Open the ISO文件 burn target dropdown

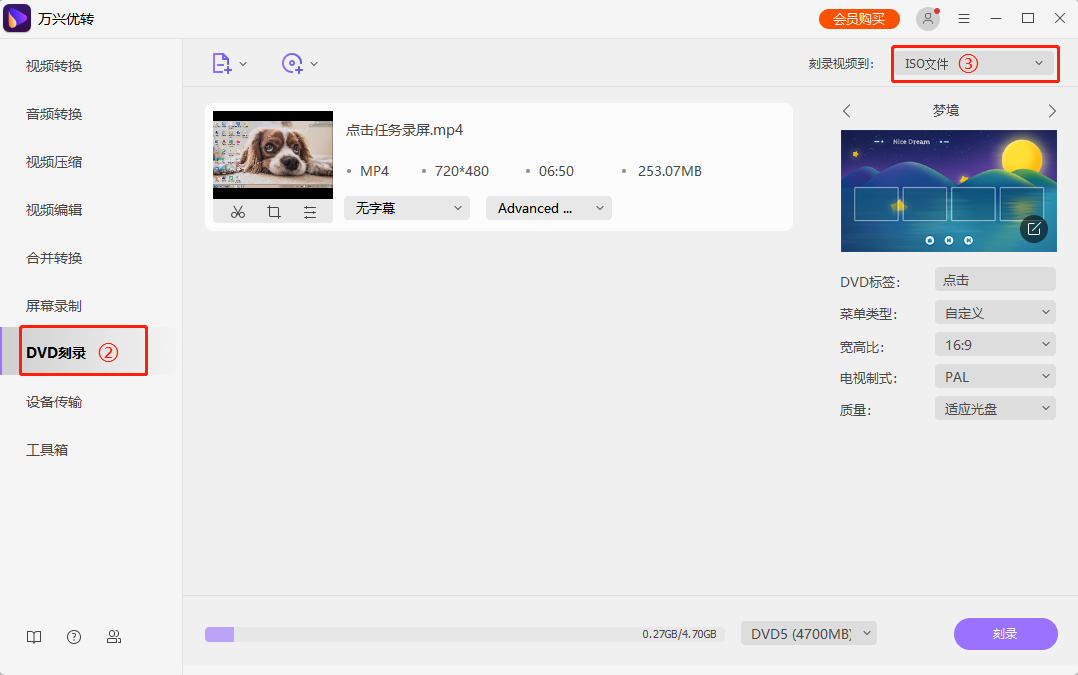[974, 63]
